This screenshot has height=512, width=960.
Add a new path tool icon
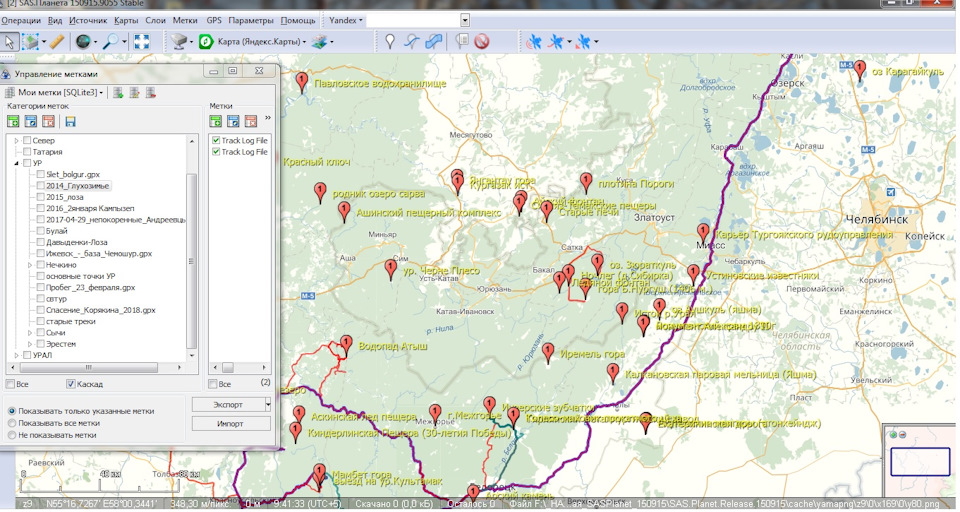tap(412, 42)
